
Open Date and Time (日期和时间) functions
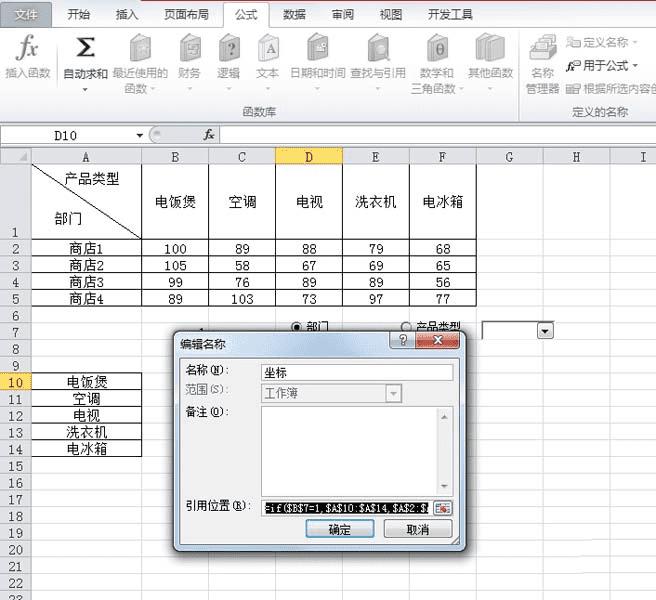coord(318,48)
